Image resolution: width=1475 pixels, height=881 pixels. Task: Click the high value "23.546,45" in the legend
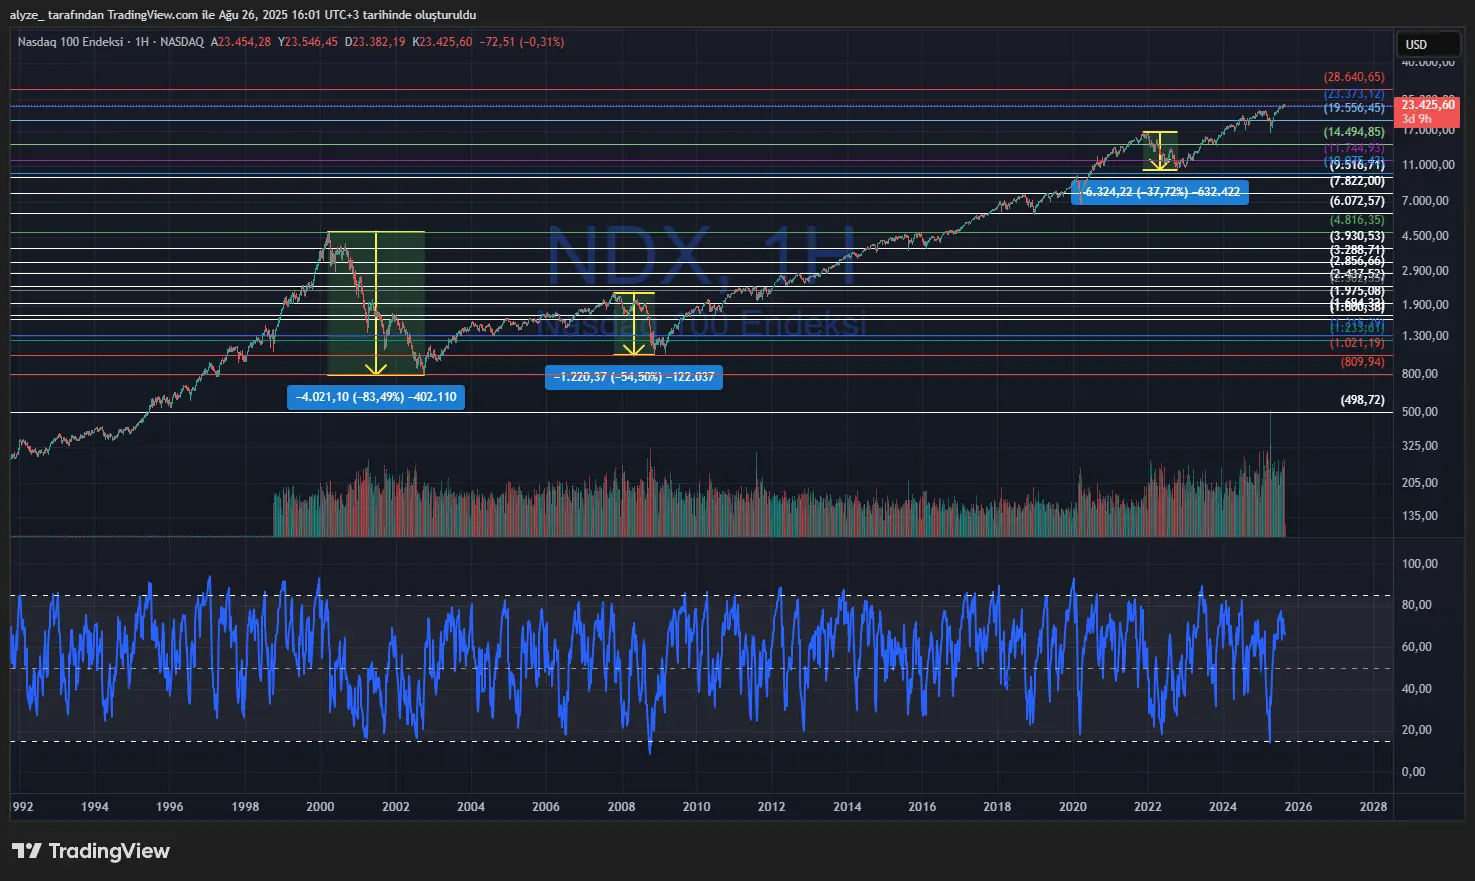[311, 42]
